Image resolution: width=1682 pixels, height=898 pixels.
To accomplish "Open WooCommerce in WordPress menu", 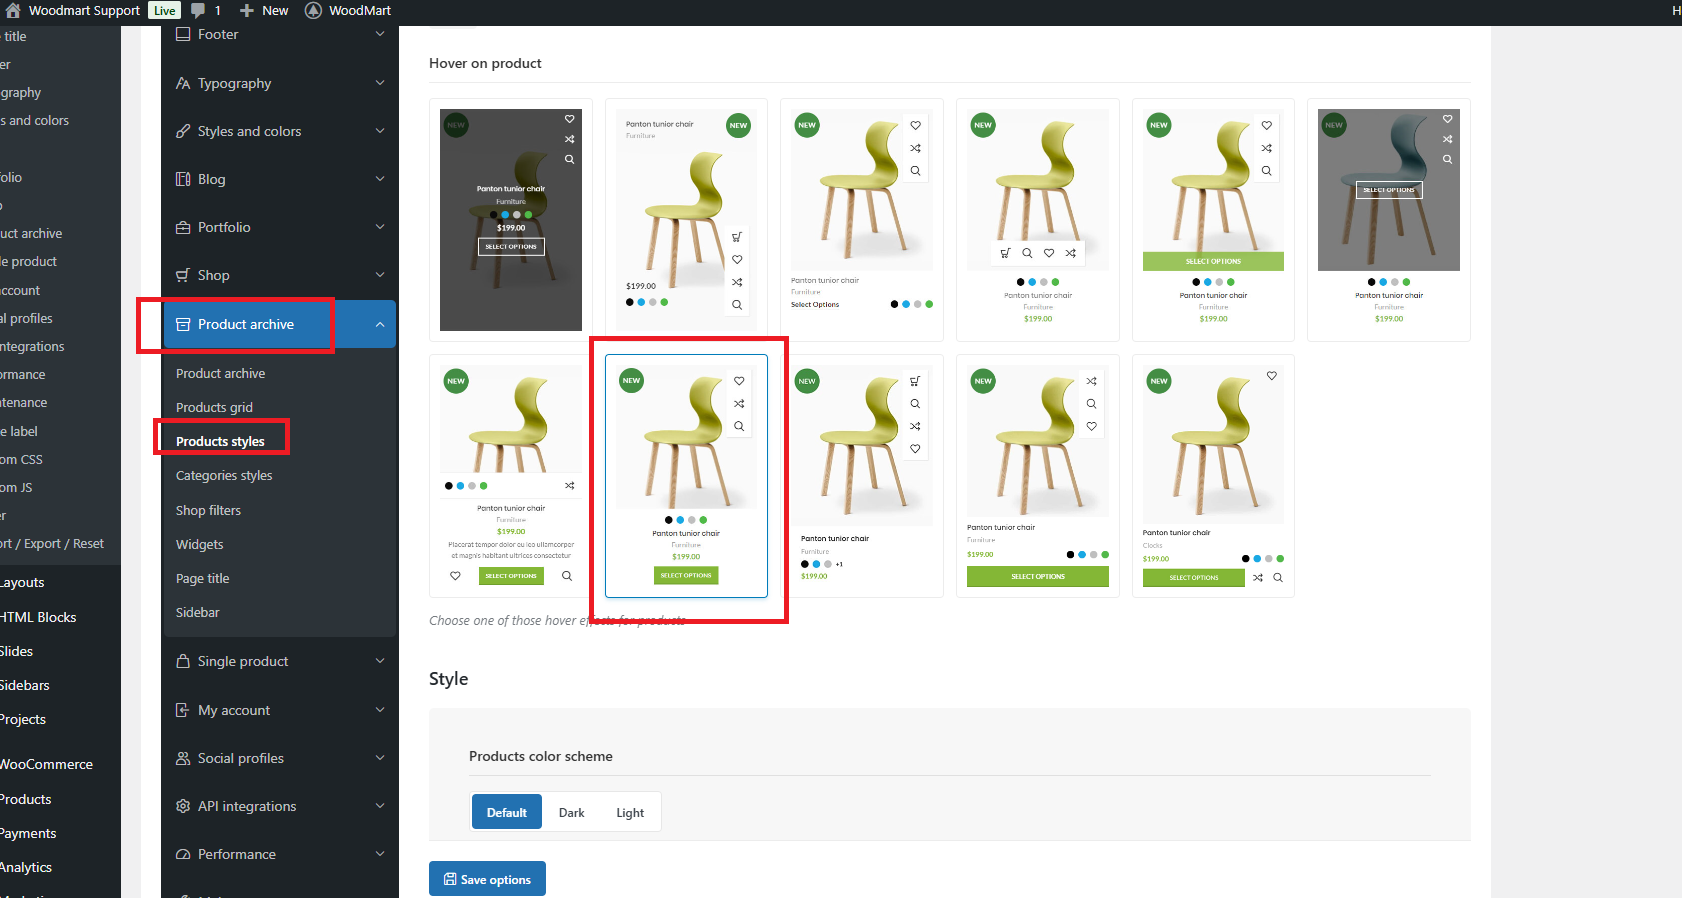I will click(x=46, y=764).
